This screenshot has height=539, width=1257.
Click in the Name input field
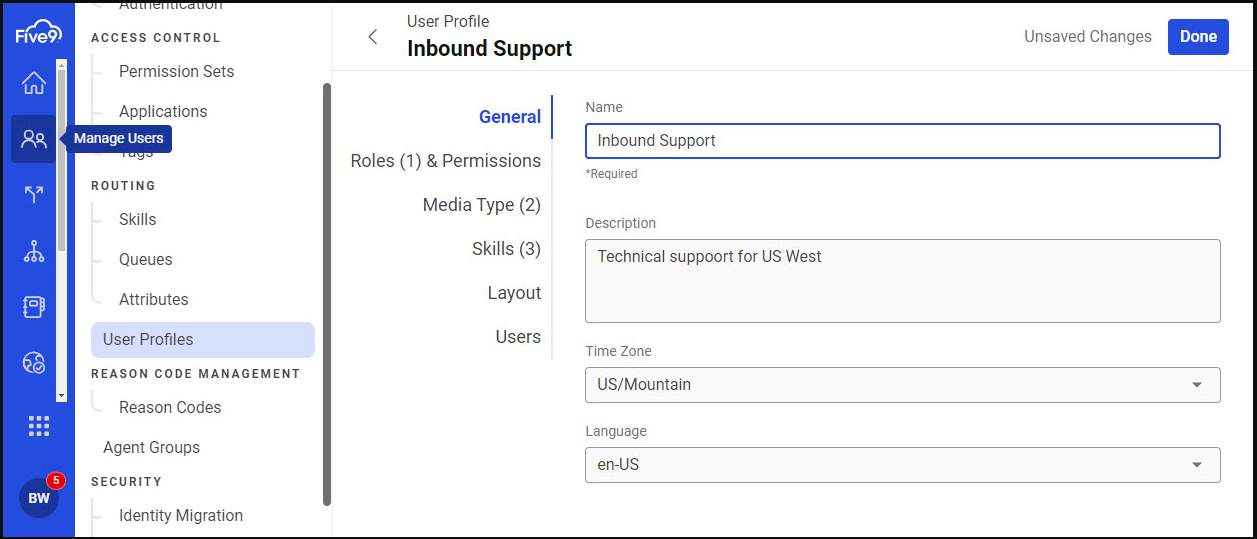902,141
